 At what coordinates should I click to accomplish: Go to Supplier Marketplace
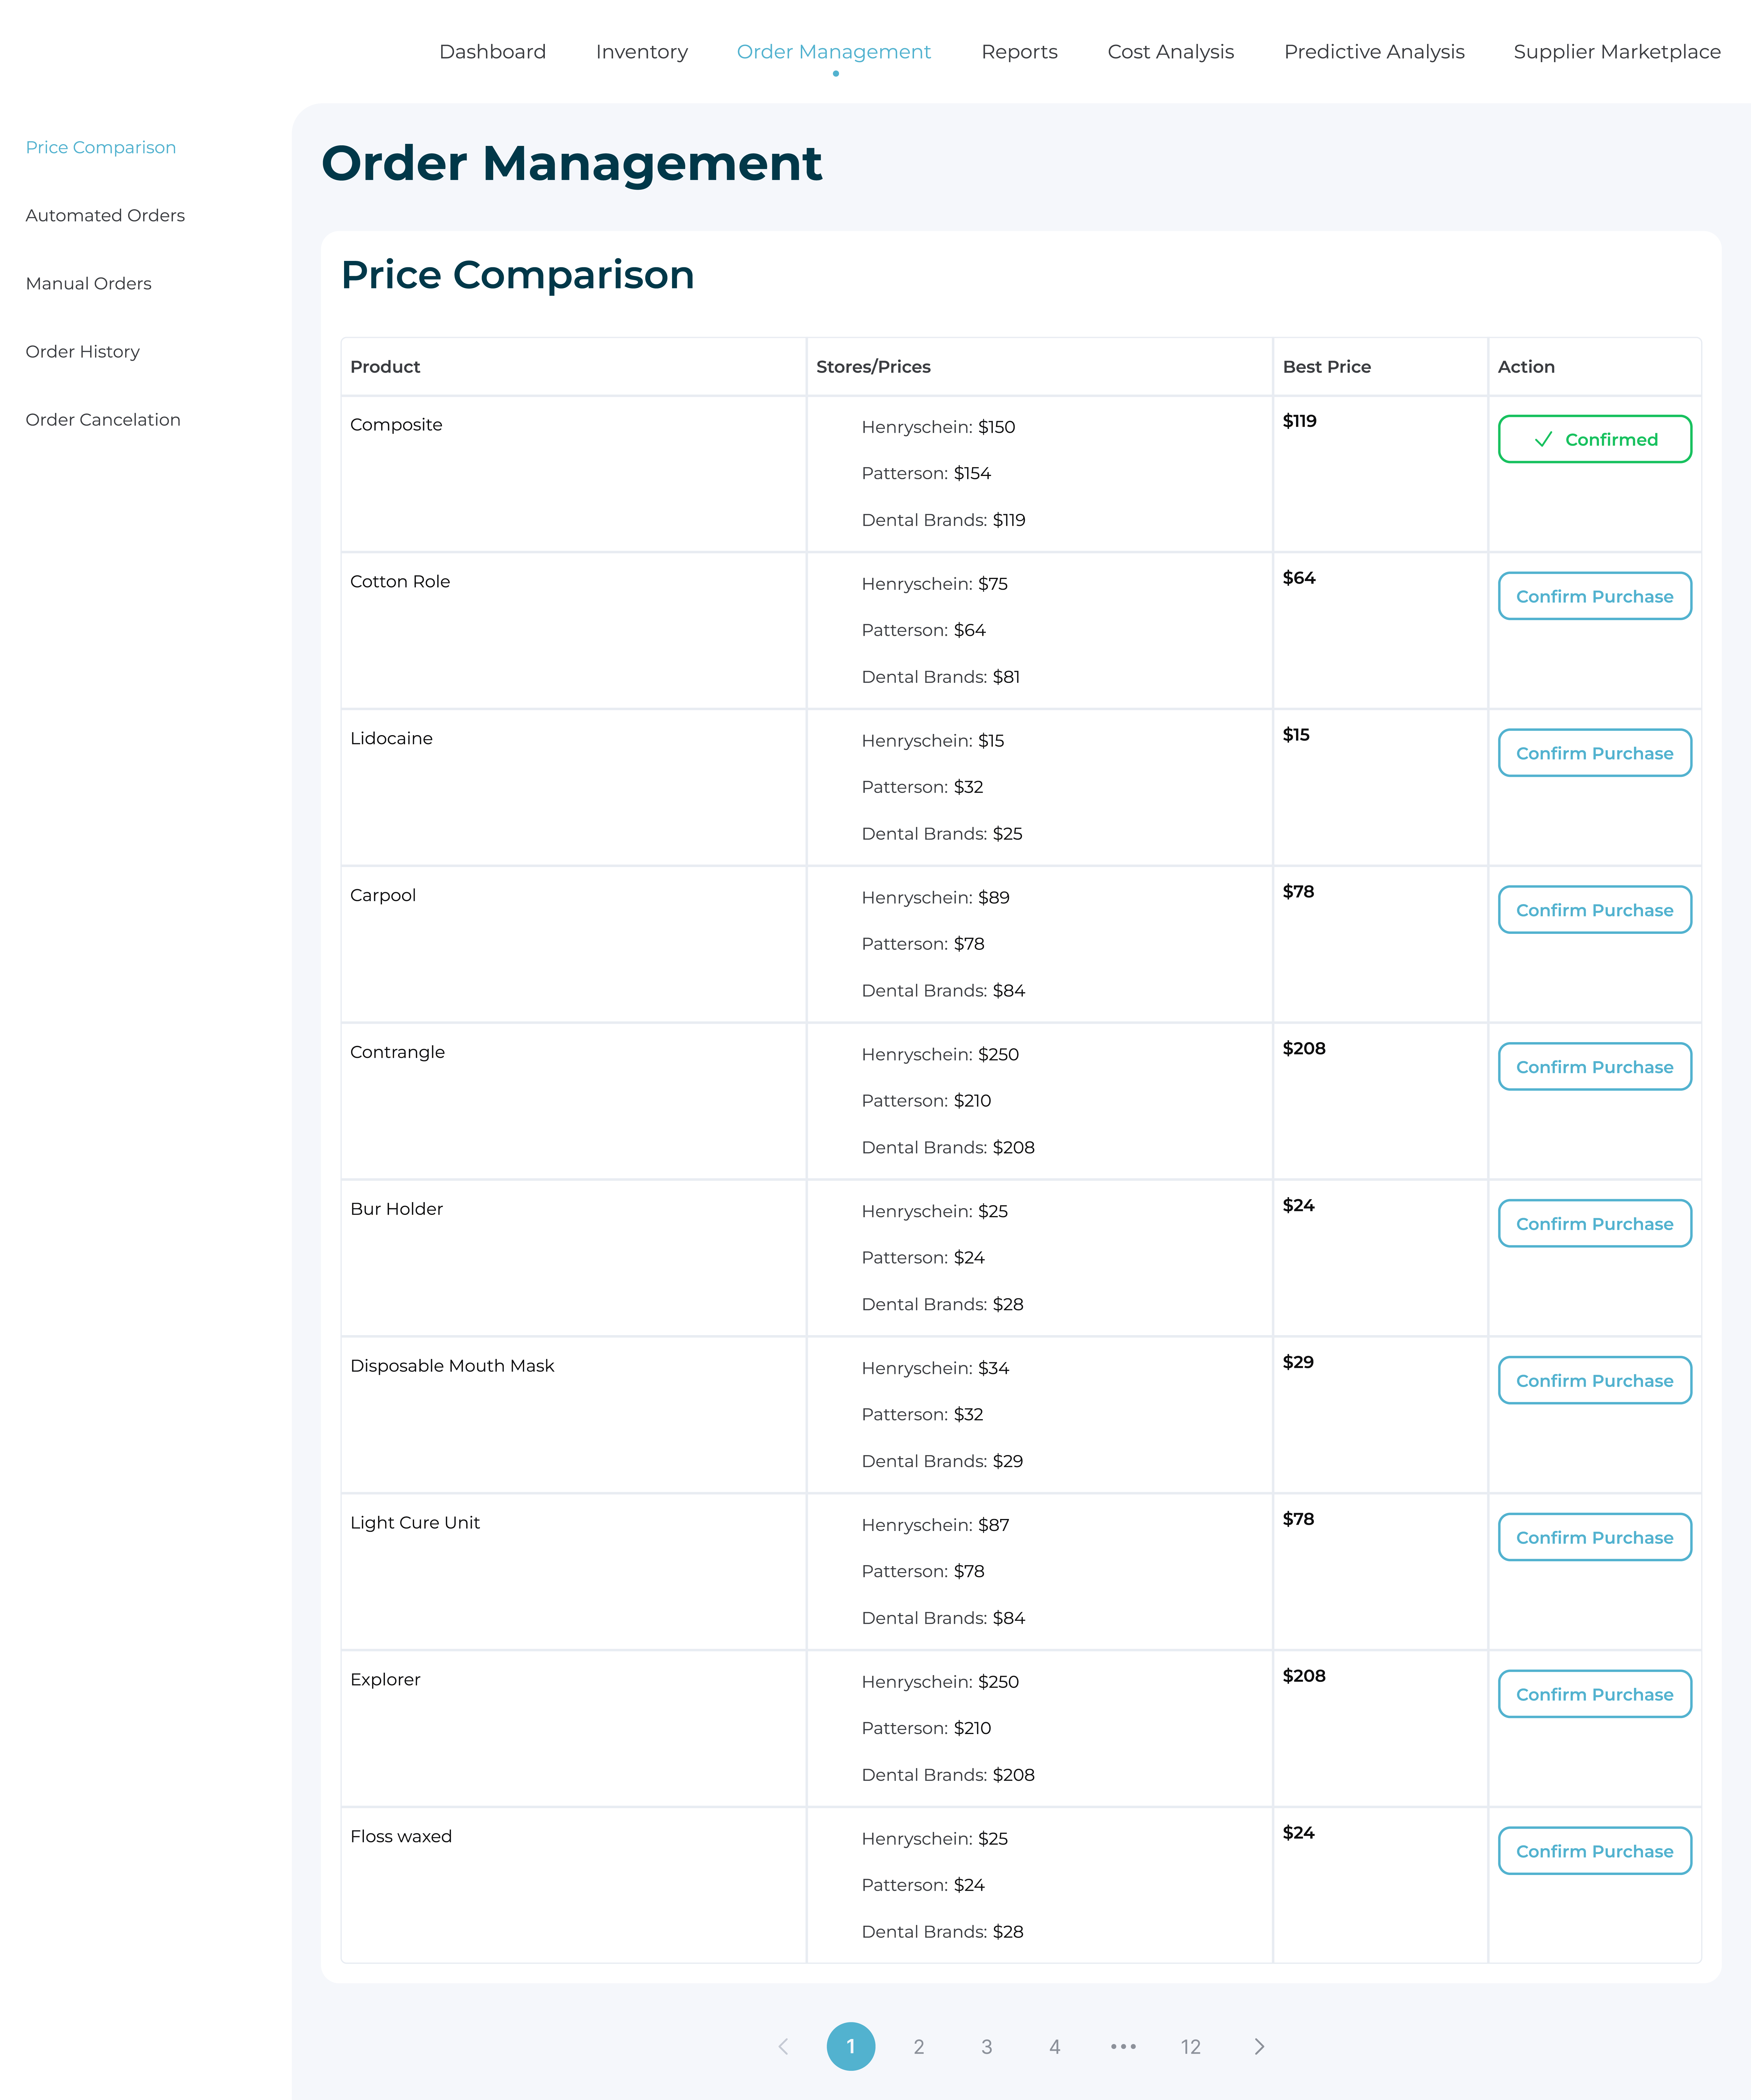tap(1616, 52)
